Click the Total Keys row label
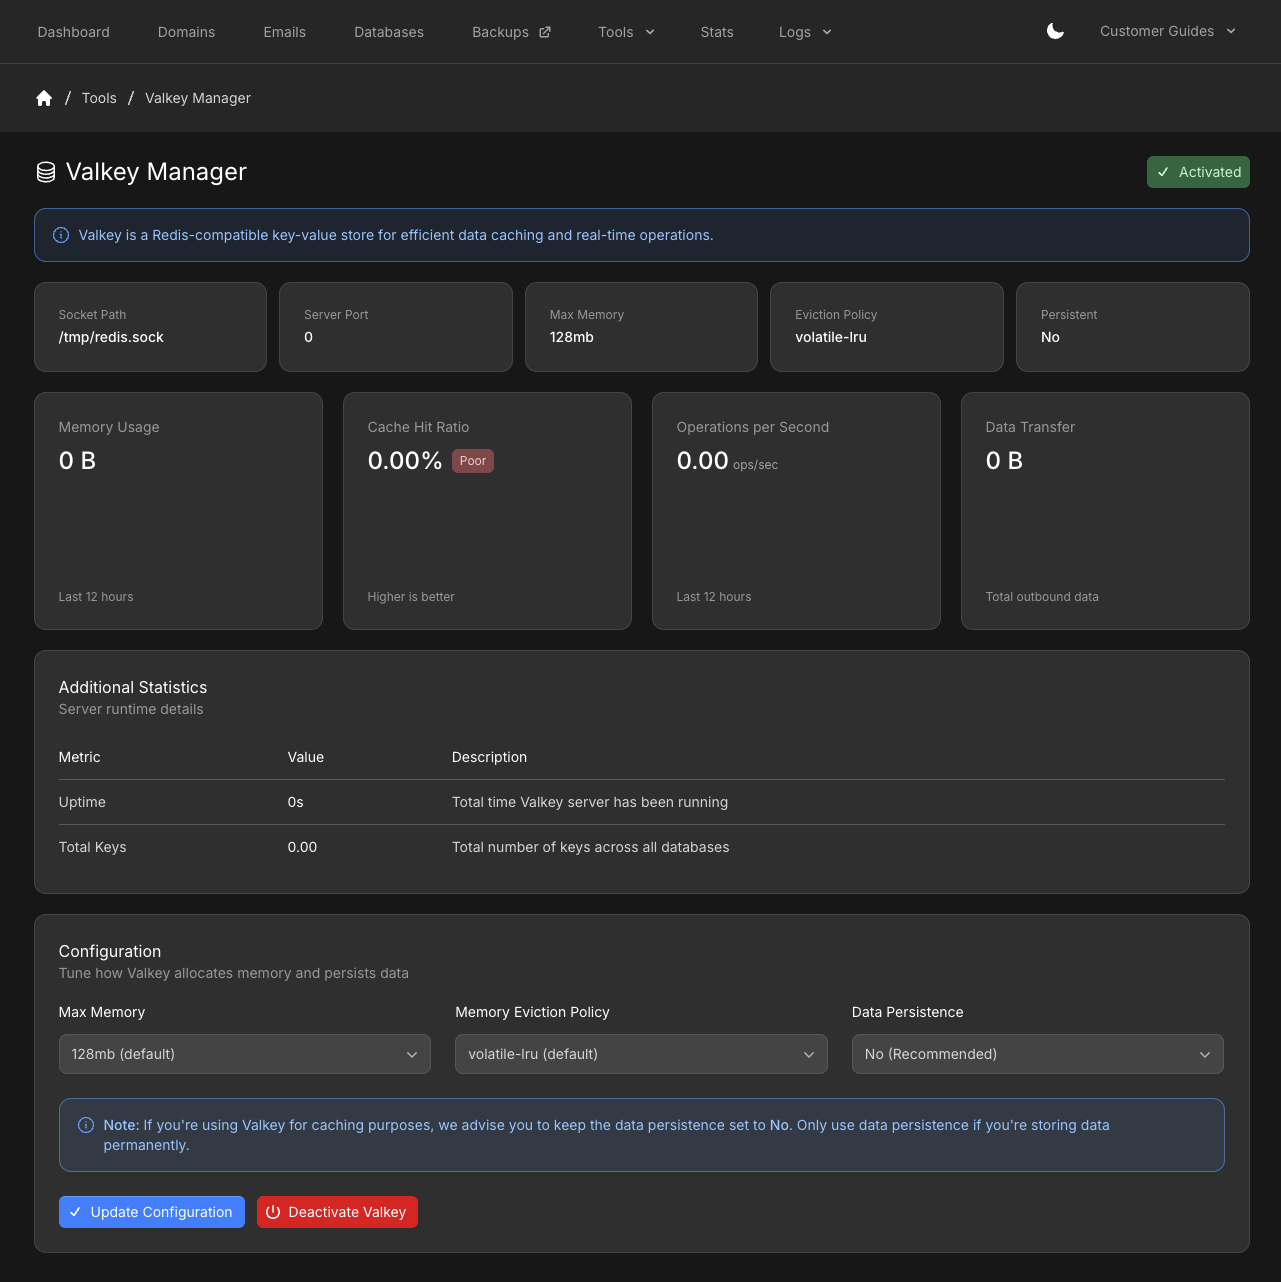1281x1282 pixels. tap(93, 847)
